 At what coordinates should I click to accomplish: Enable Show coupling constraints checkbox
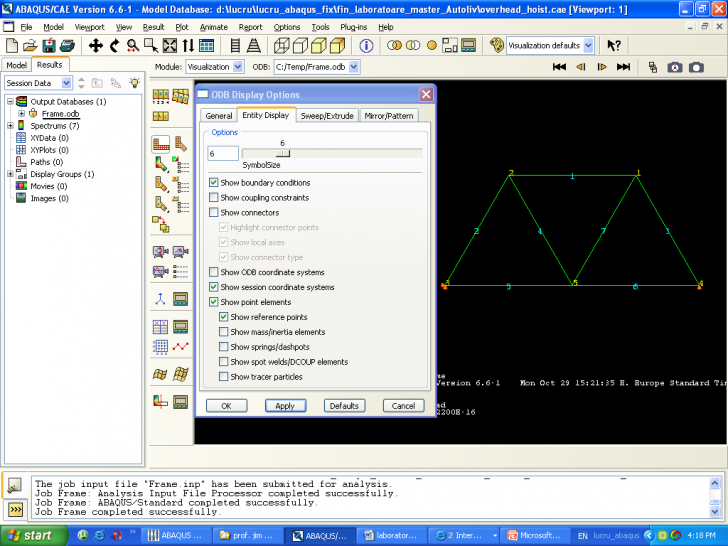point(214,198)
